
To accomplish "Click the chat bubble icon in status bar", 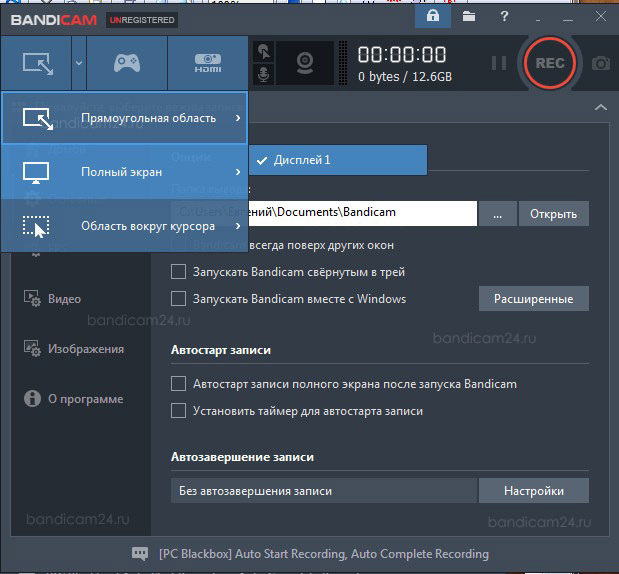I will click(140, 554).
